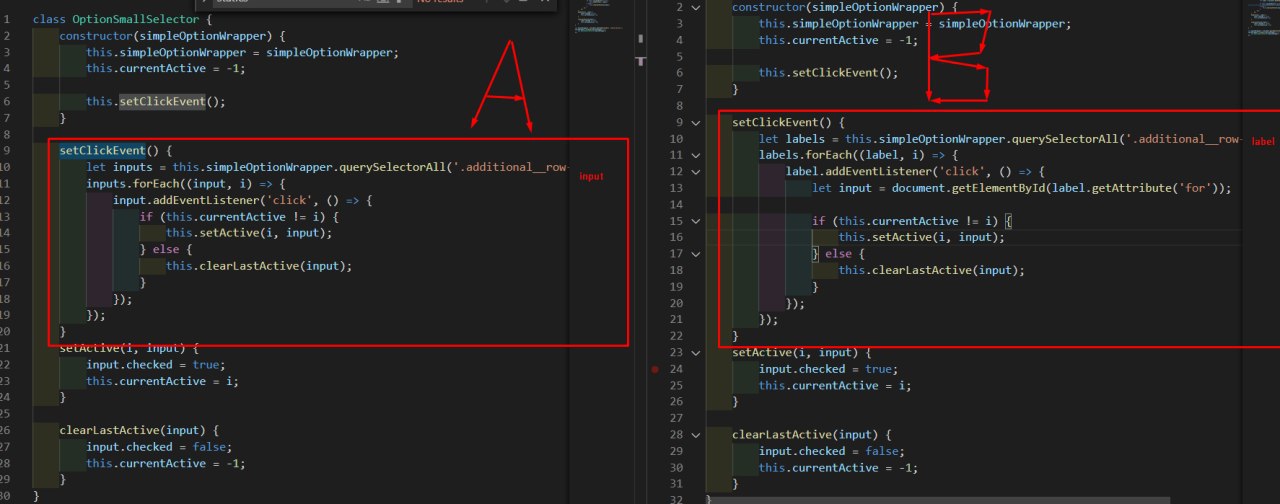Click 'inputs.forEach' in the left editor
The width and height of the screenshot is (1280, 504).
[x=132, y=183]
